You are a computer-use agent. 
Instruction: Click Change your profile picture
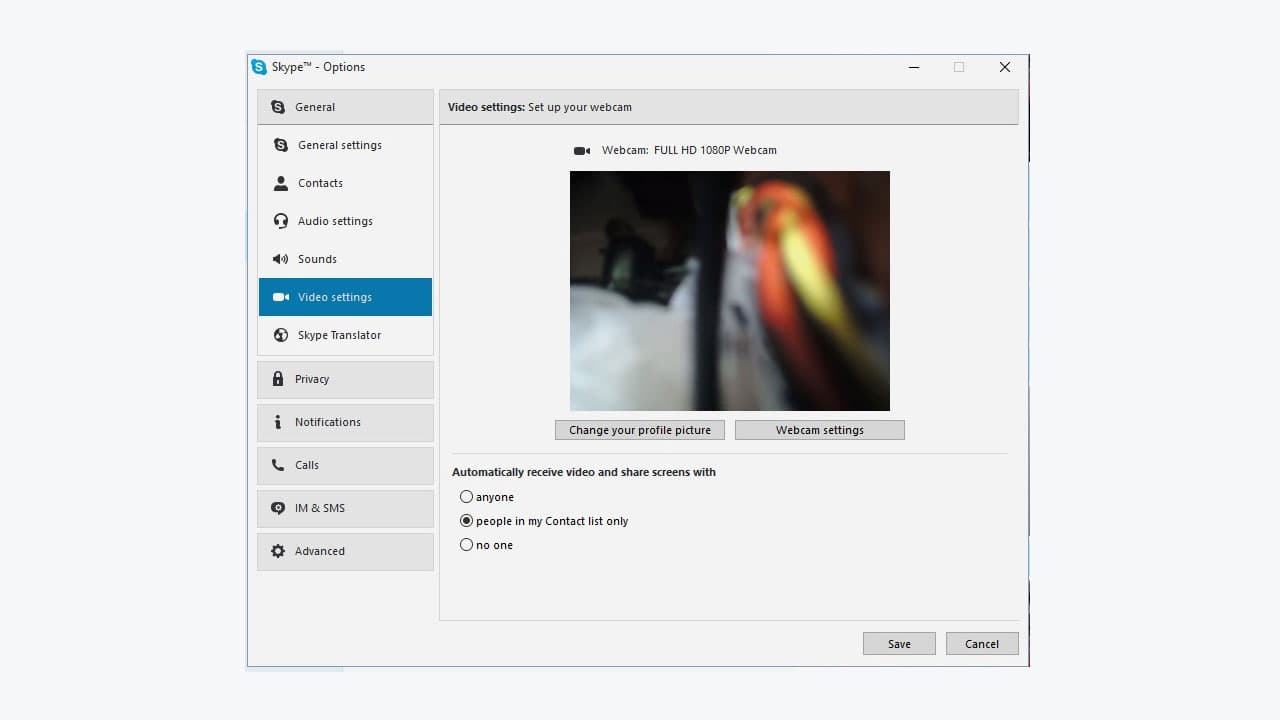[639, 429]
